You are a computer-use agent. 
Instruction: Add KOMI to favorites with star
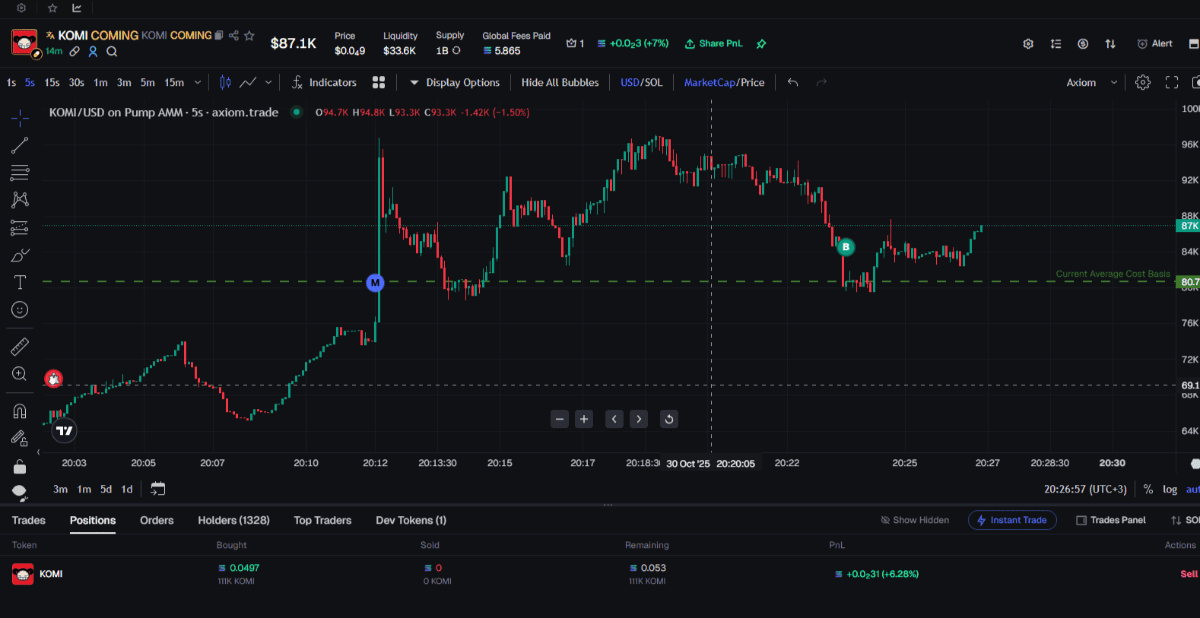click(x=250, y=35)
